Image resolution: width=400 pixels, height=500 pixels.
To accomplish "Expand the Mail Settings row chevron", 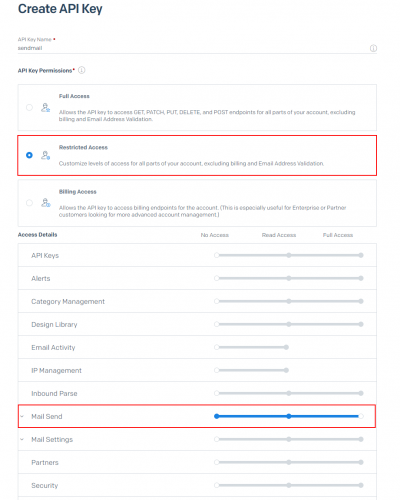I will click(x=22, y=439).
